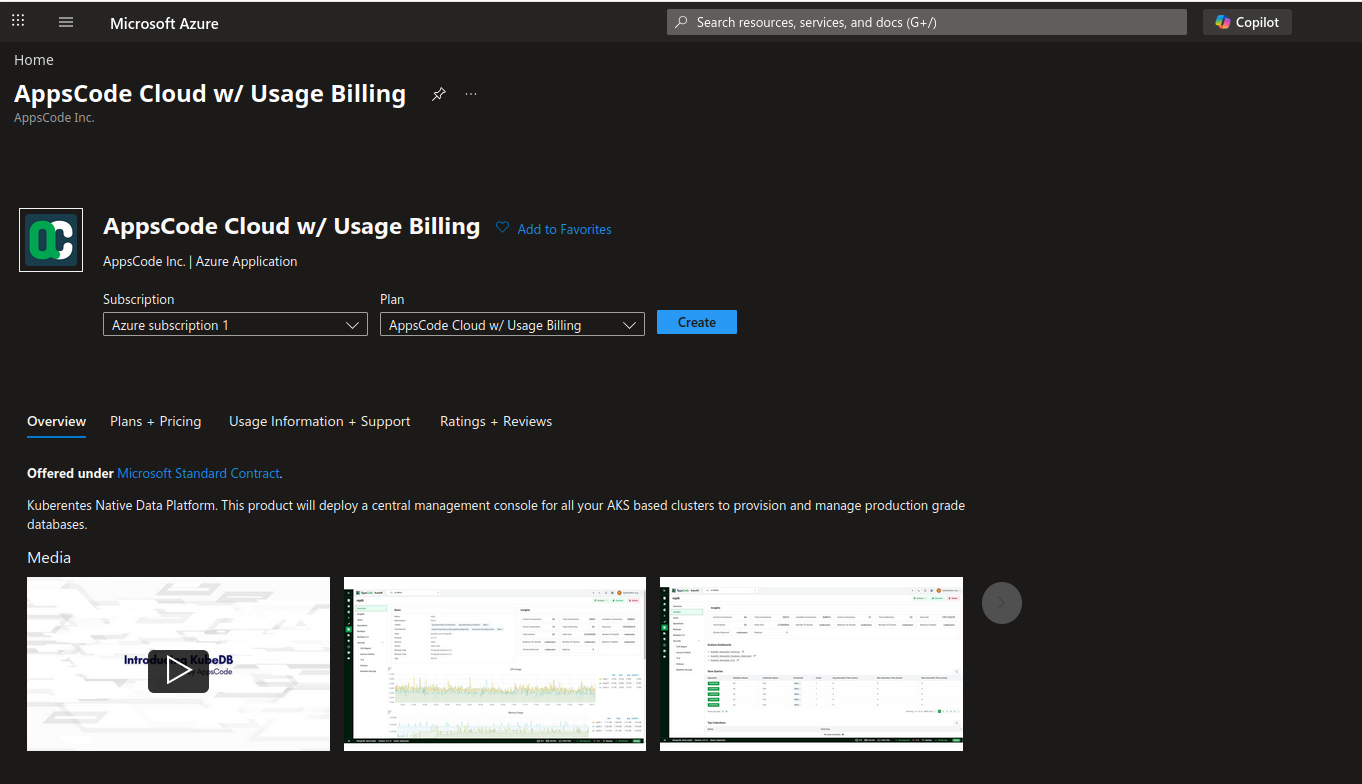Pin AppsCode Cloud page with pin icon
This screenshot has height=784, width=1362.
(x=438, y=94)
